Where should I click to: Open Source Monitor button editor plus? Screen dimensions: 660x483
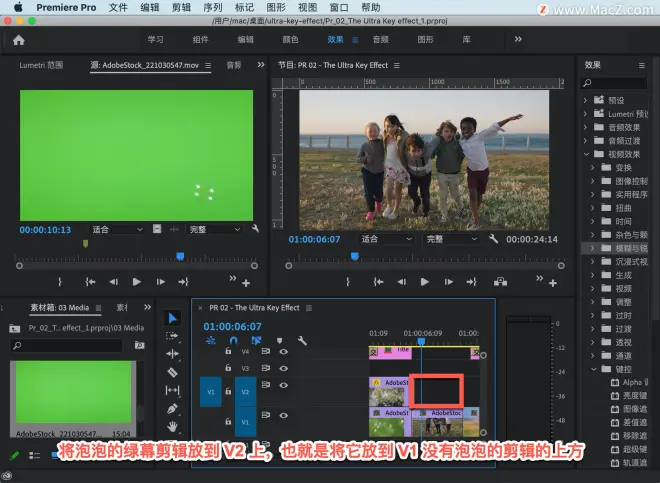pyautogui.click(x=246, y=283)
